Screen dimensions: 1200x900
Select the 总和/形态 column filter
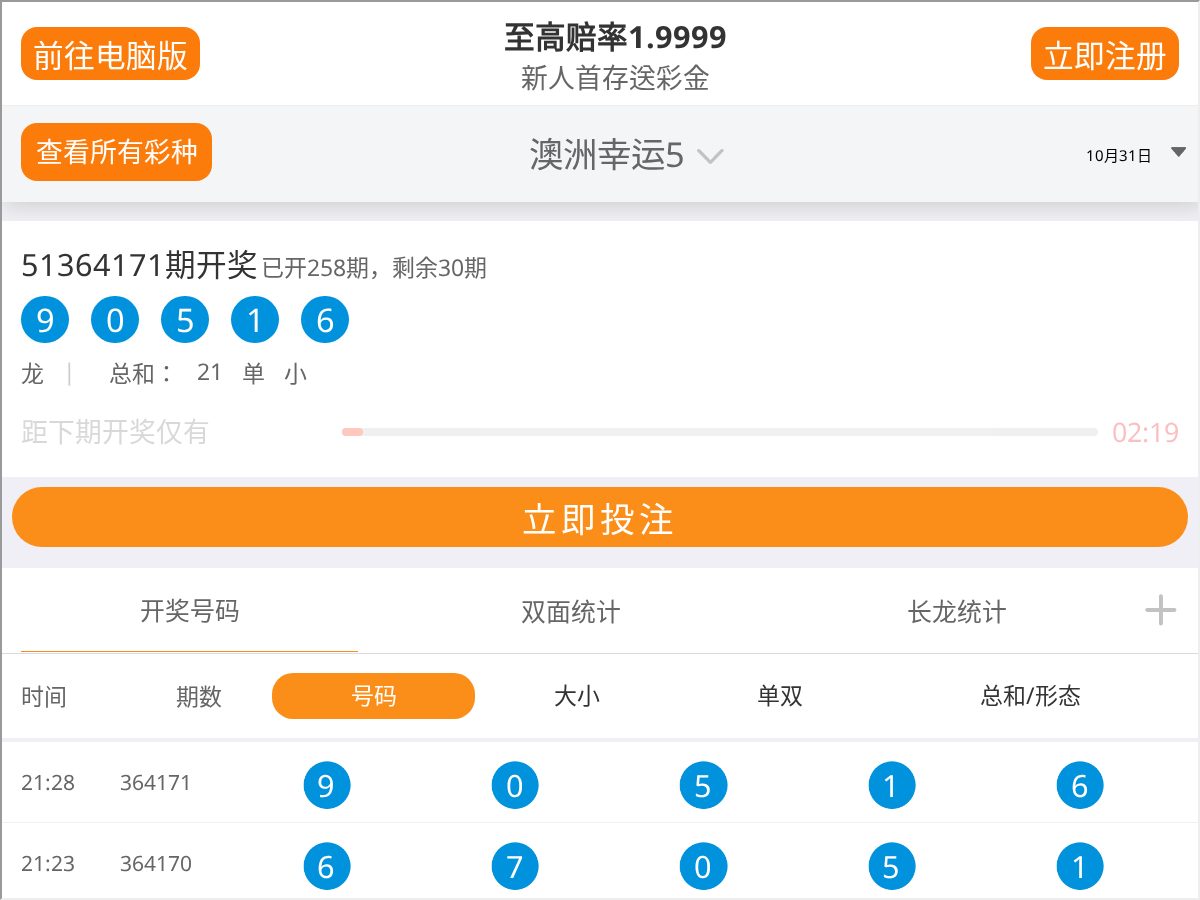[1030, 696]
